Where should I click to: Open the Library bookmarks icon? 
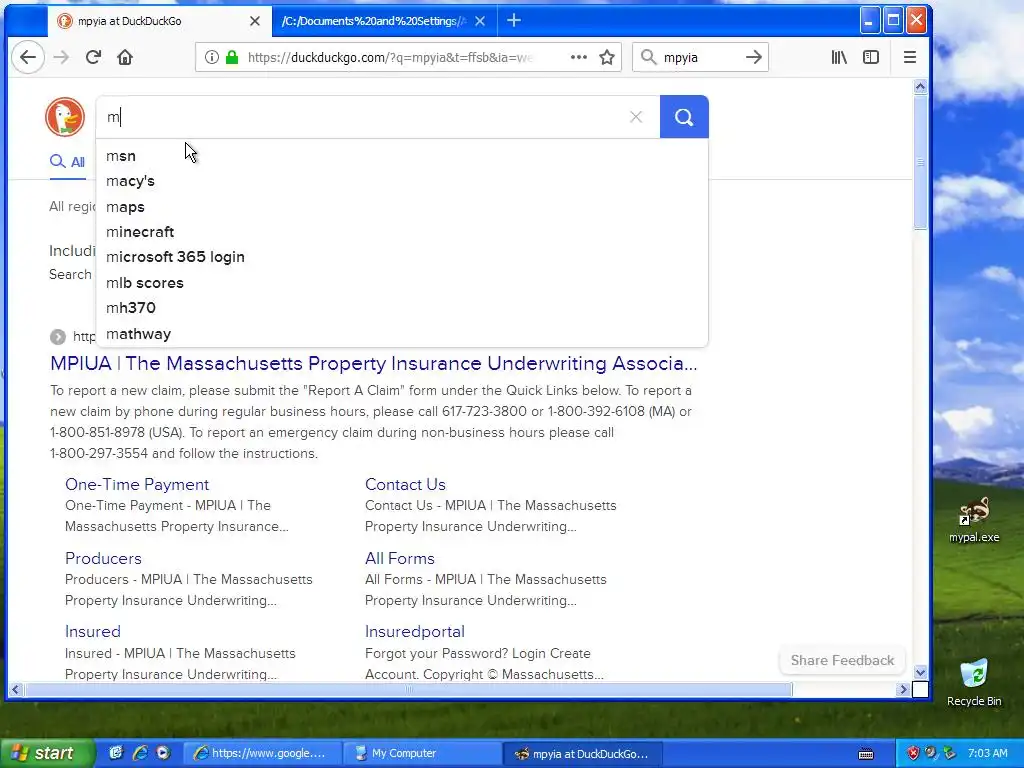point(839,57)
